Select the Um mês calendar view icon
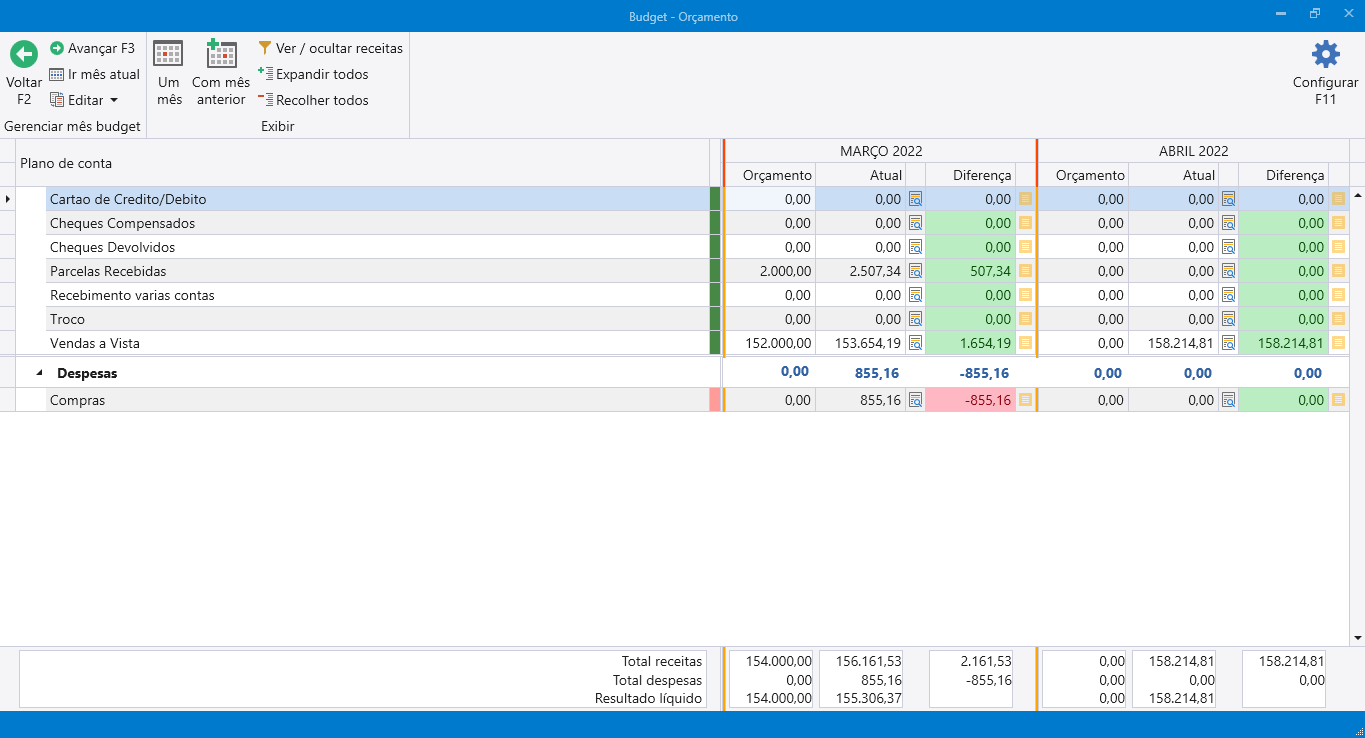This screenshot has height=738, width=1365. coord(168,54)
